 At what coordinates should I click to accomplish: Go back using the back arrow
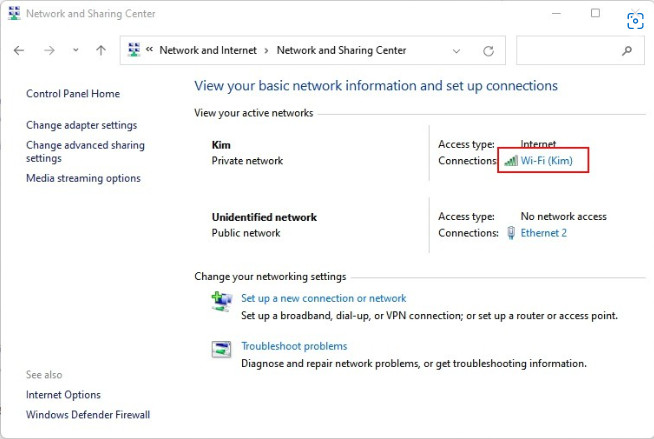(19, 50)
